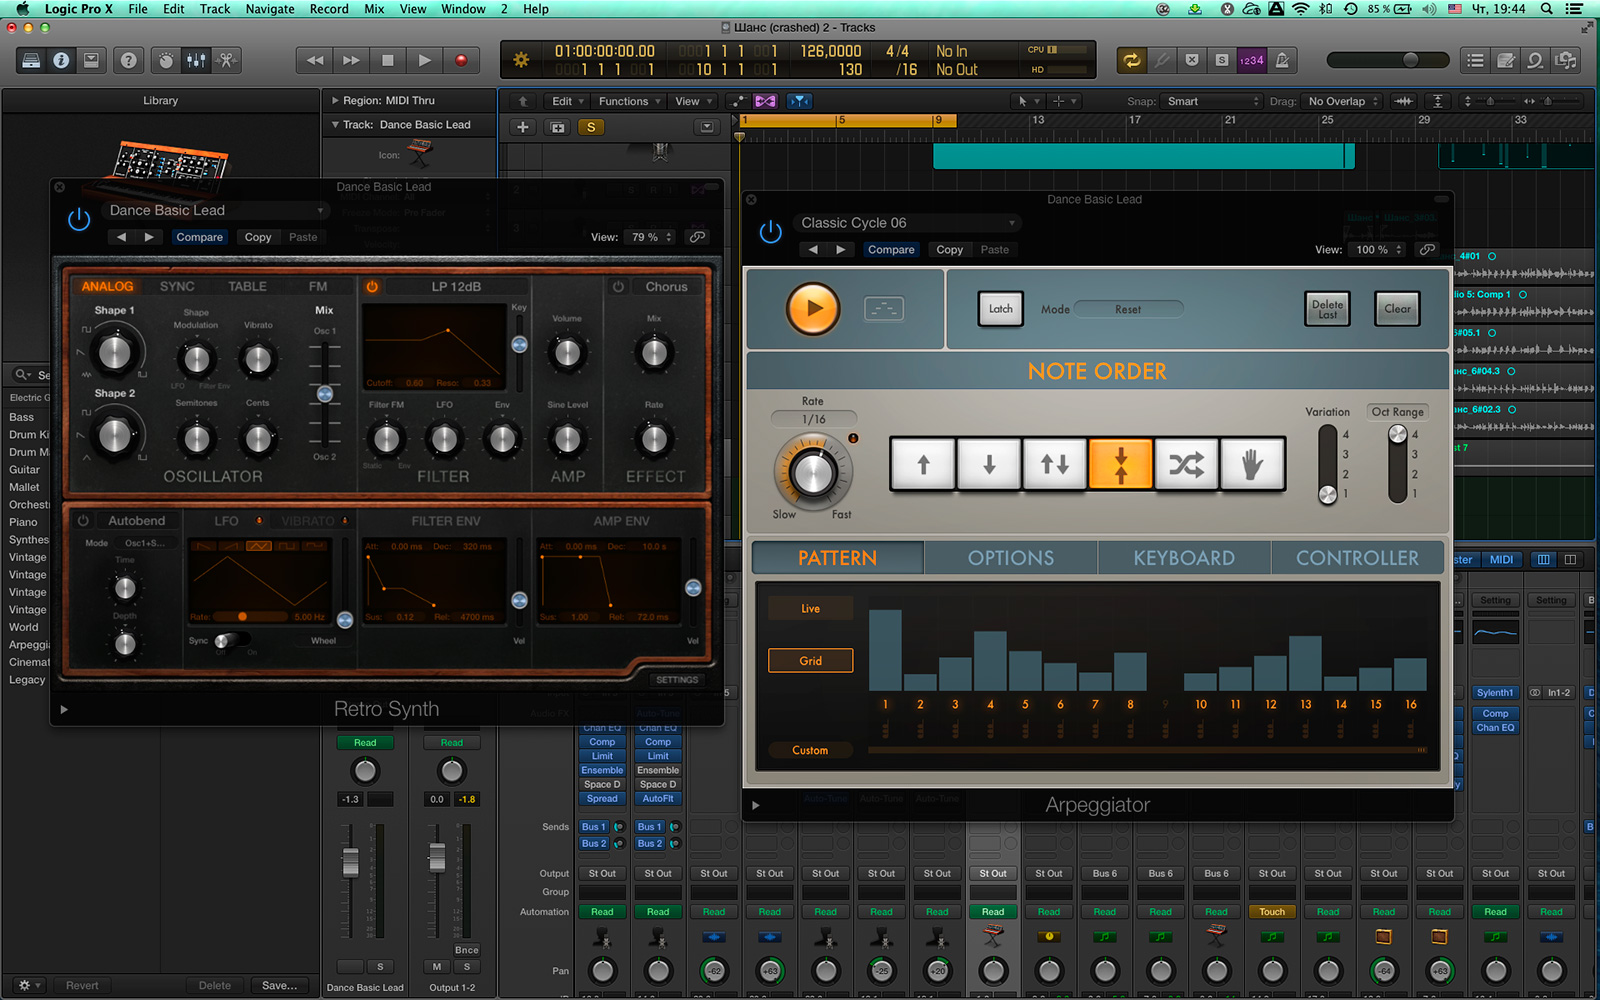The image size is (1600, 1000).
Task: Enable the Cycle mode button
Action: [x=1131, y=61]
